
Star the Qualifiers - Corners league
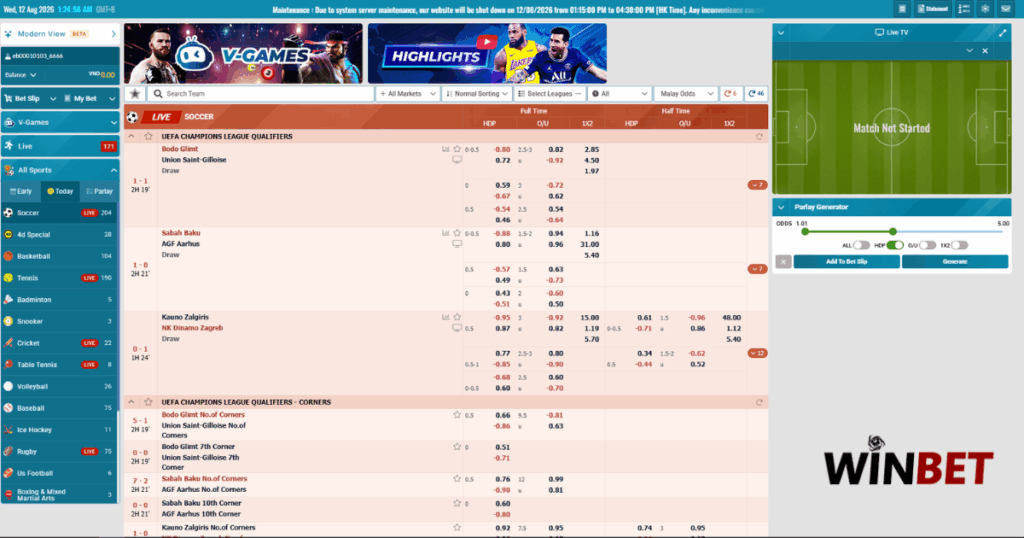pyautogui.click(x=148, y=402)
